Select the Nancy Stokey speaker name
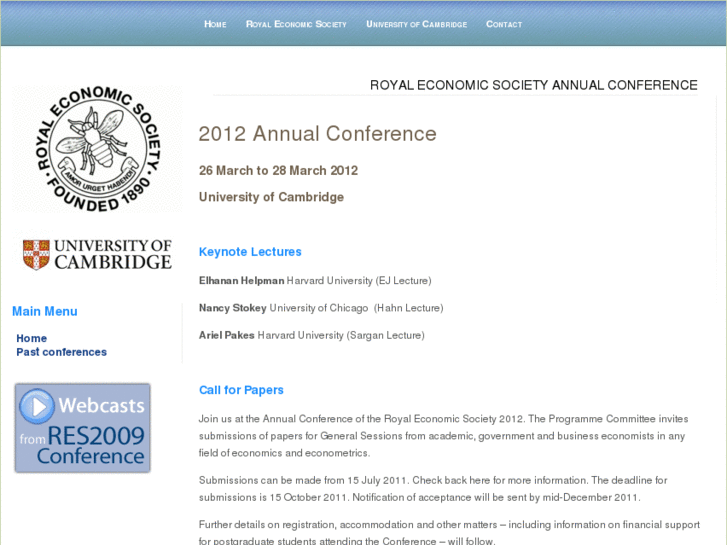 (232, 308)
